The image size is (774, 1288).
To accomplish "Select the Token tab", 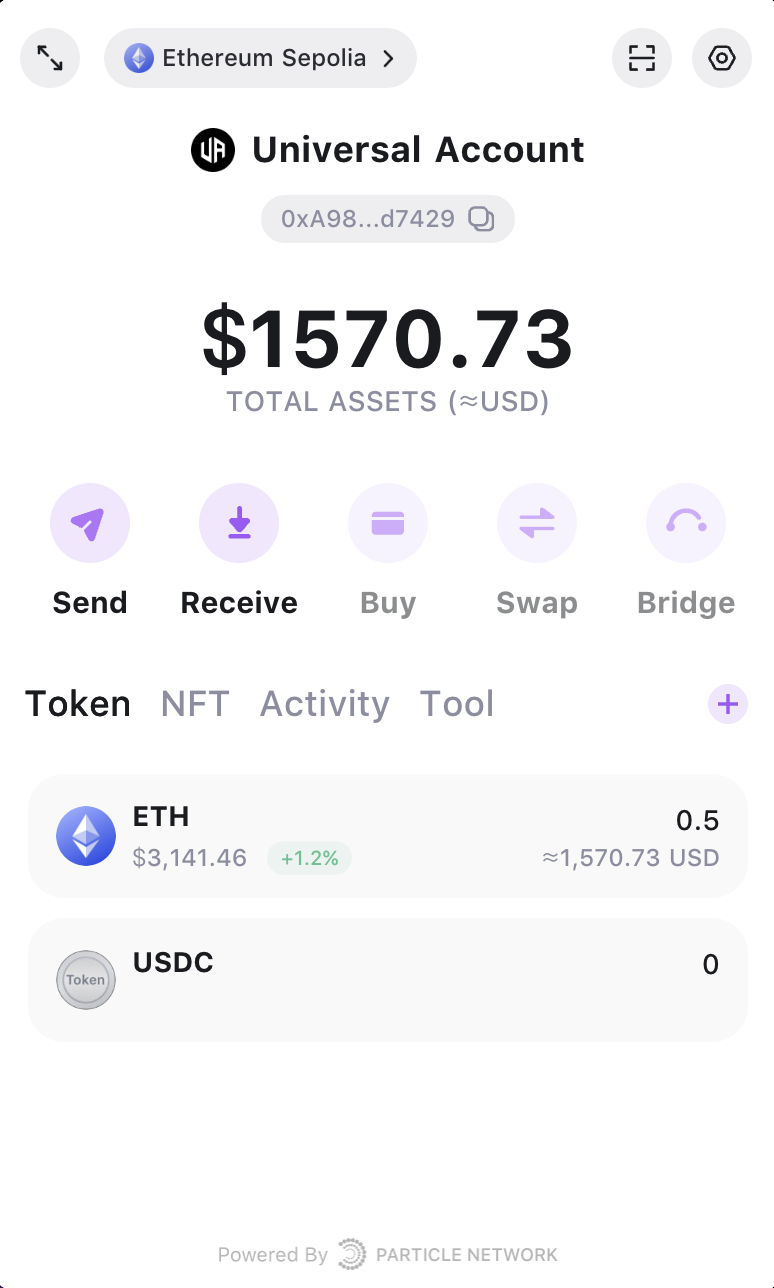I will (78, 704).
